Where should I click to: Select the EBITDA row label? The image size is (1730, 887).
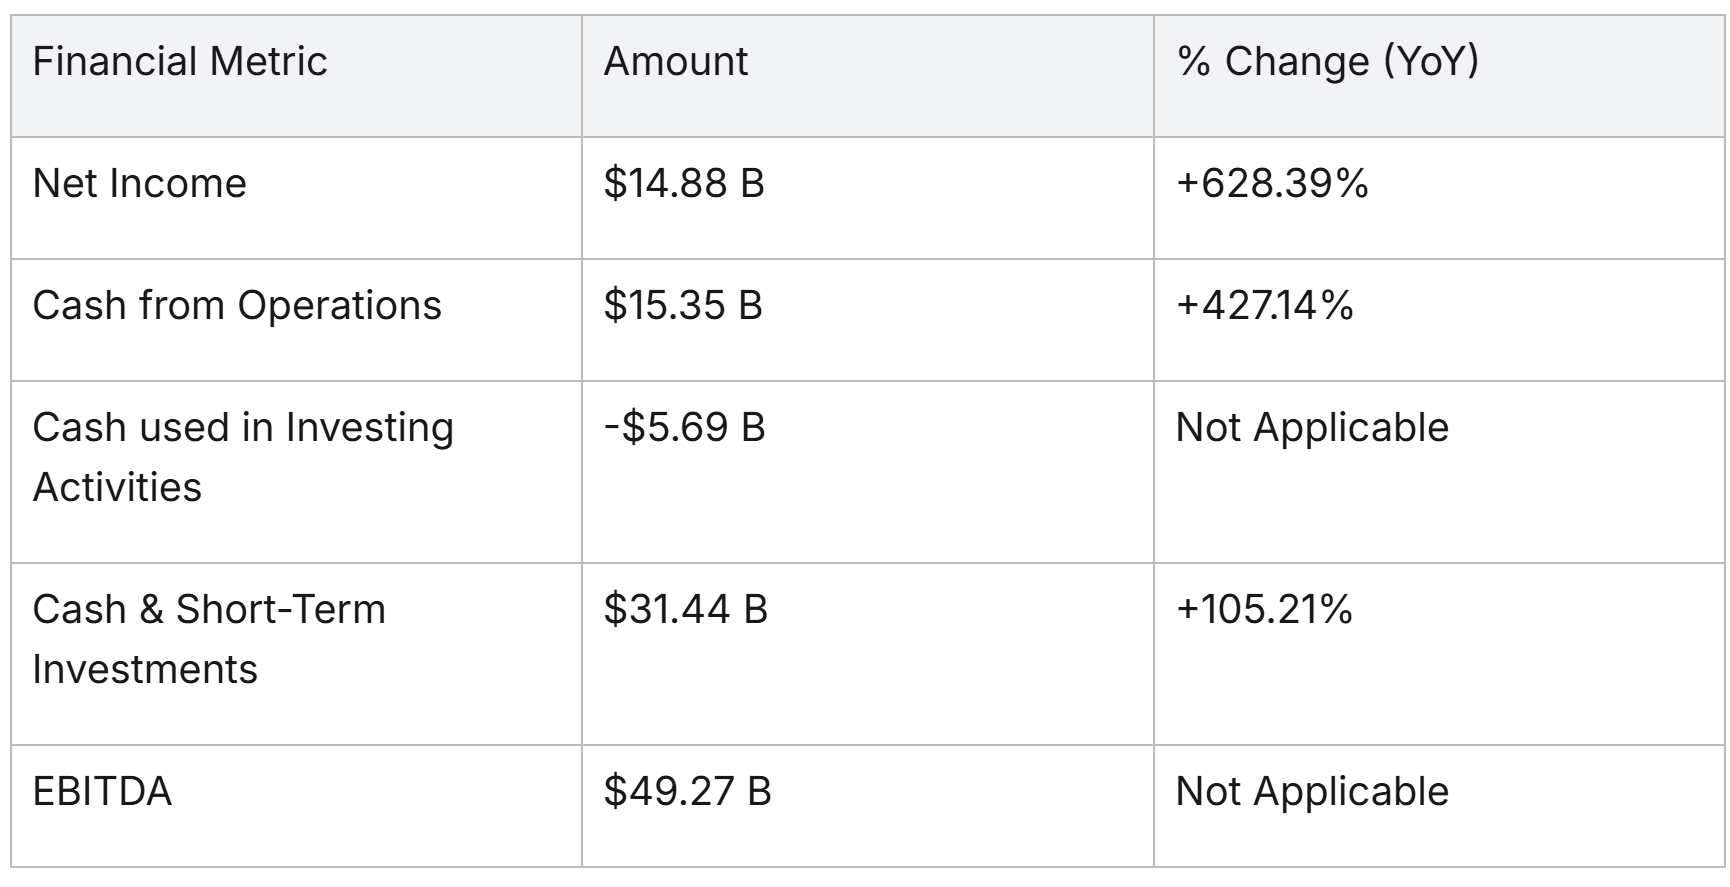[102, 792]
